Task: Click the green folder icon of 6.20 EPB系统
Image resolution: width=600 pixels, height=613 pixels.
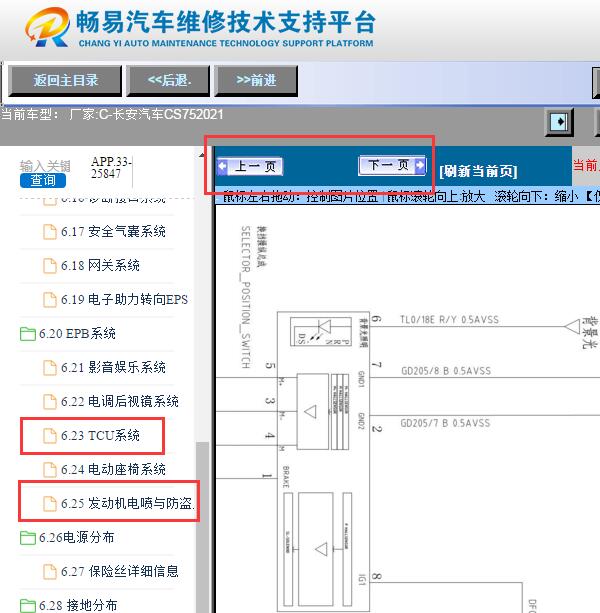Action: pyautogui.click(x=28, y=334)
